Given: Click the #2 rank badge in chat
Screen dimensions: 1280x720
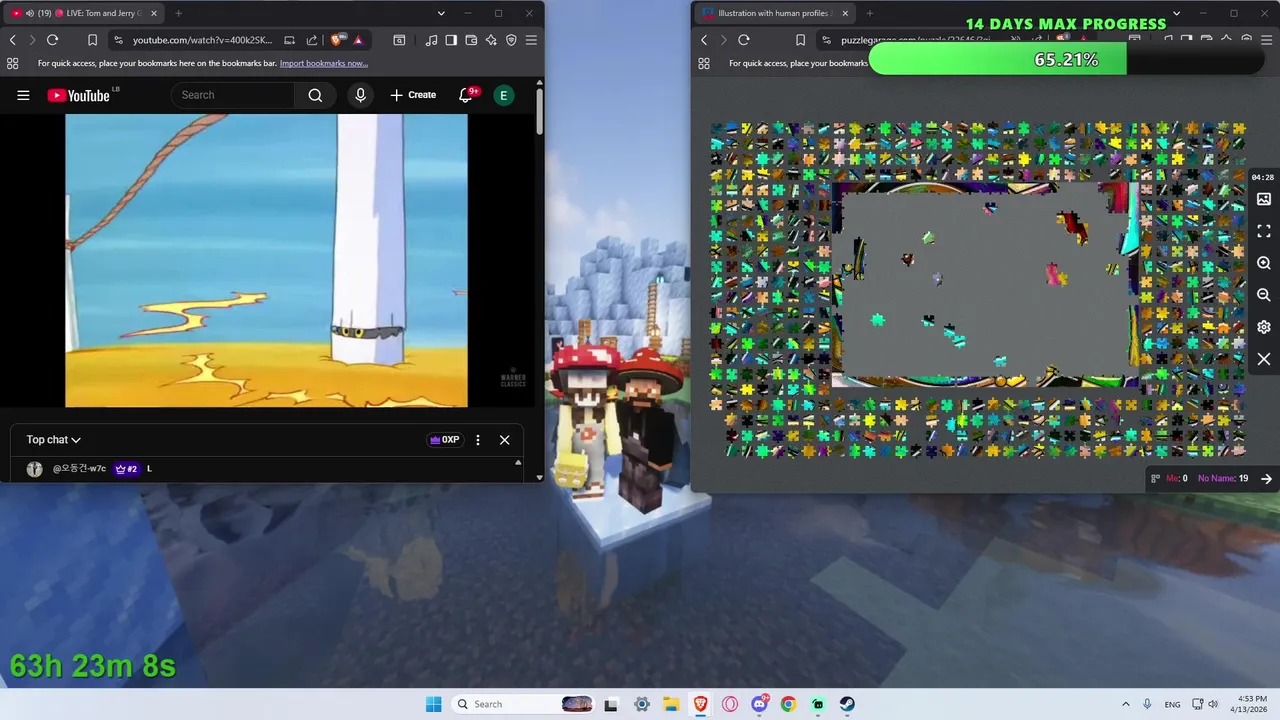Looking at the screenshot, I should pos(127,469).
